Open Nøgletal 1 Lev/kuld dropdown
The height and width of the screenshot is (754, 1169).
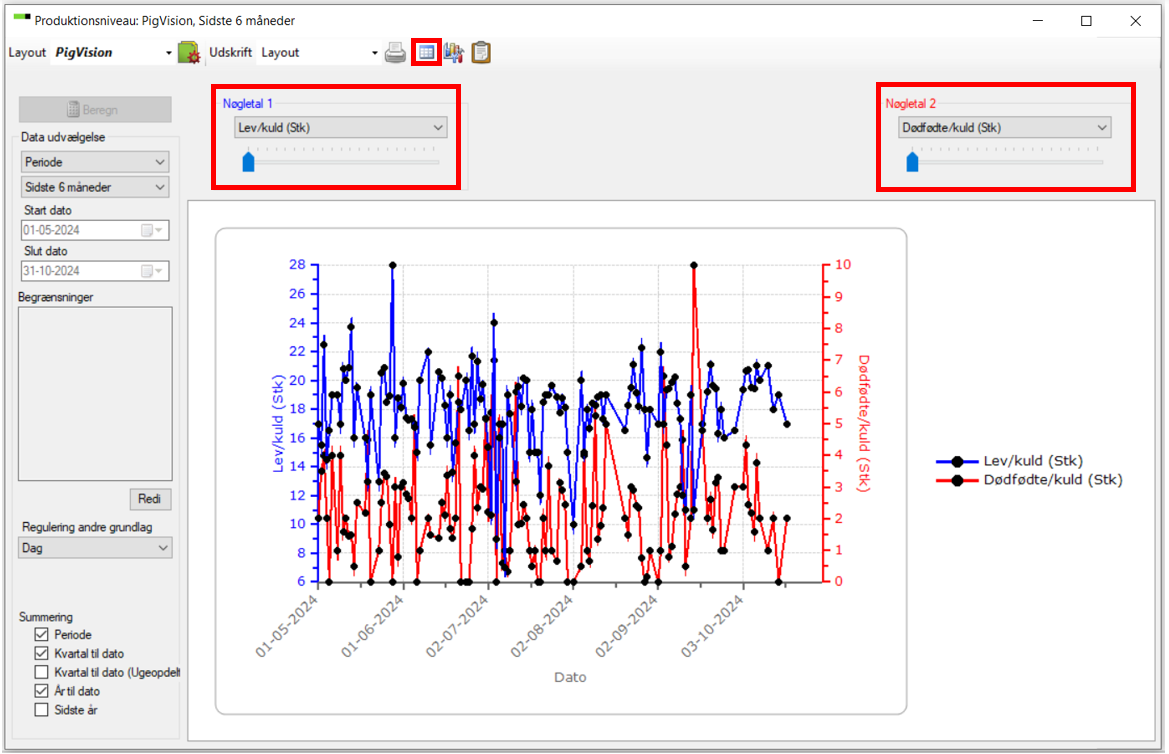point(341,128)
